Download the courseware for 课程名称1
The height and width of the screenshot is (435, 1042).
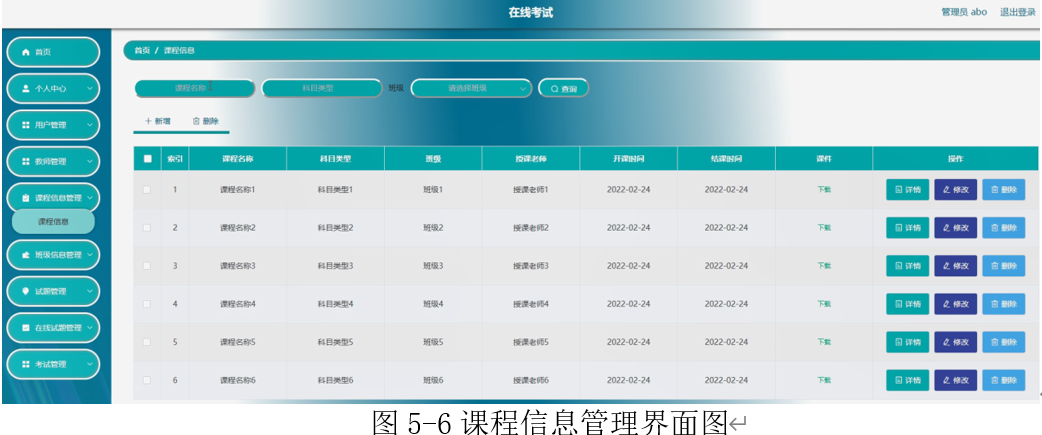[x=823, y=189]
